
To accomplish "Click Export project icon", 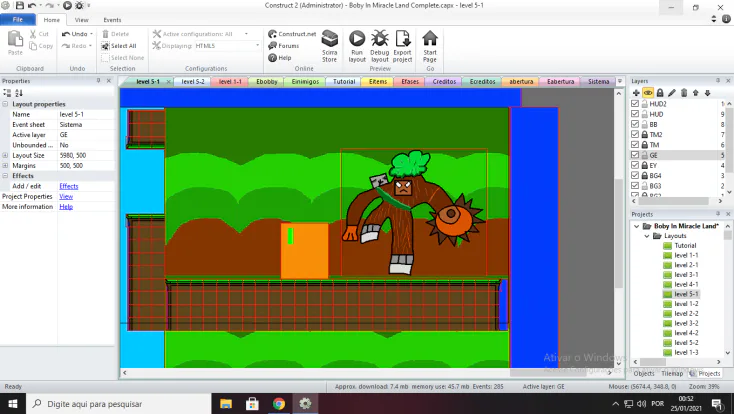I will 403,38.
